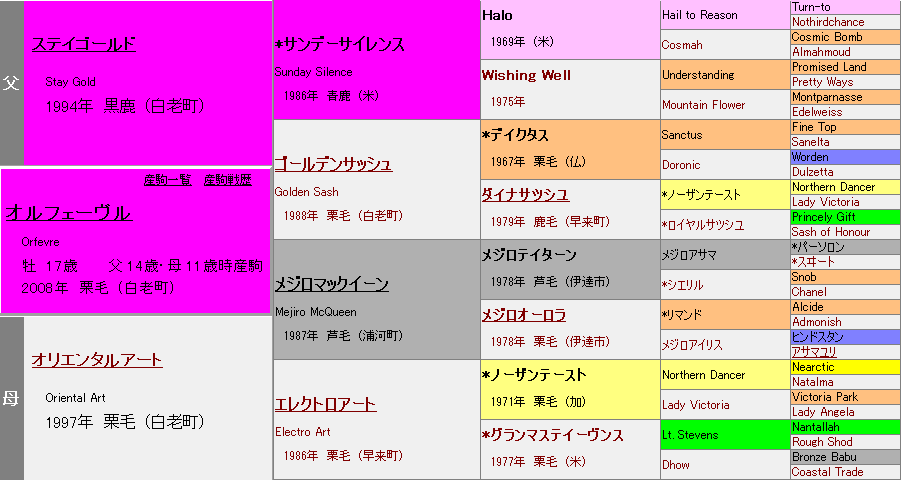
Task: Click the ゴールデンサッシュ (Golden Sash) link
Action: coord(333,164)
